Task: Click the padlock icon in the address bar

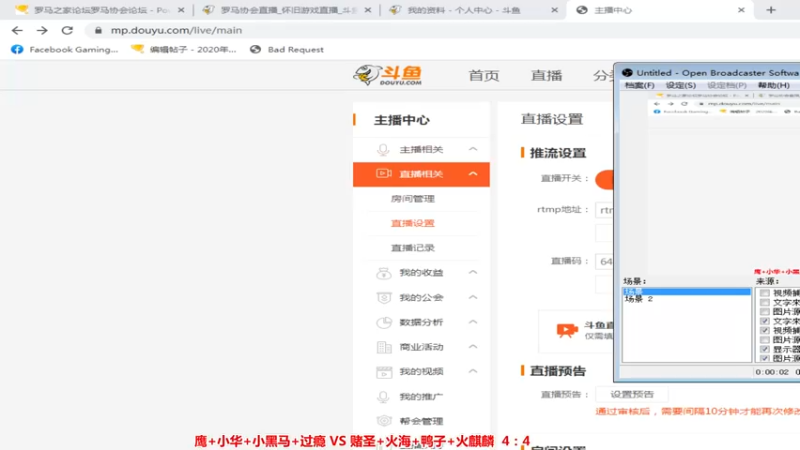Action: click(98, 31)
